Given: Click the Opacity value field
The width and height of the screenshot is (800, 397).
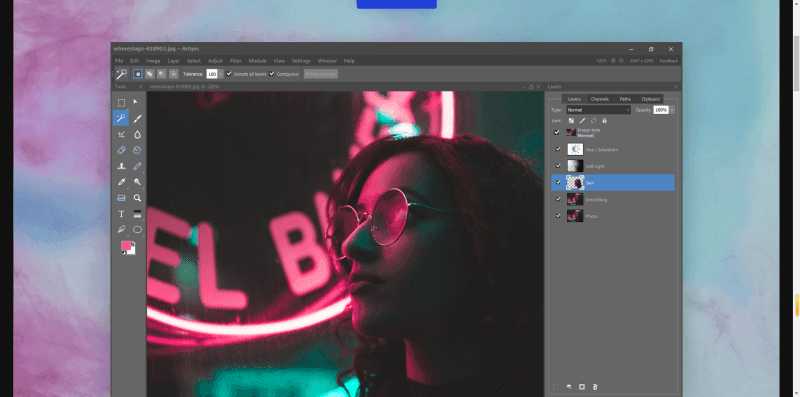Looking at the screenshot, I should (661, 110).
